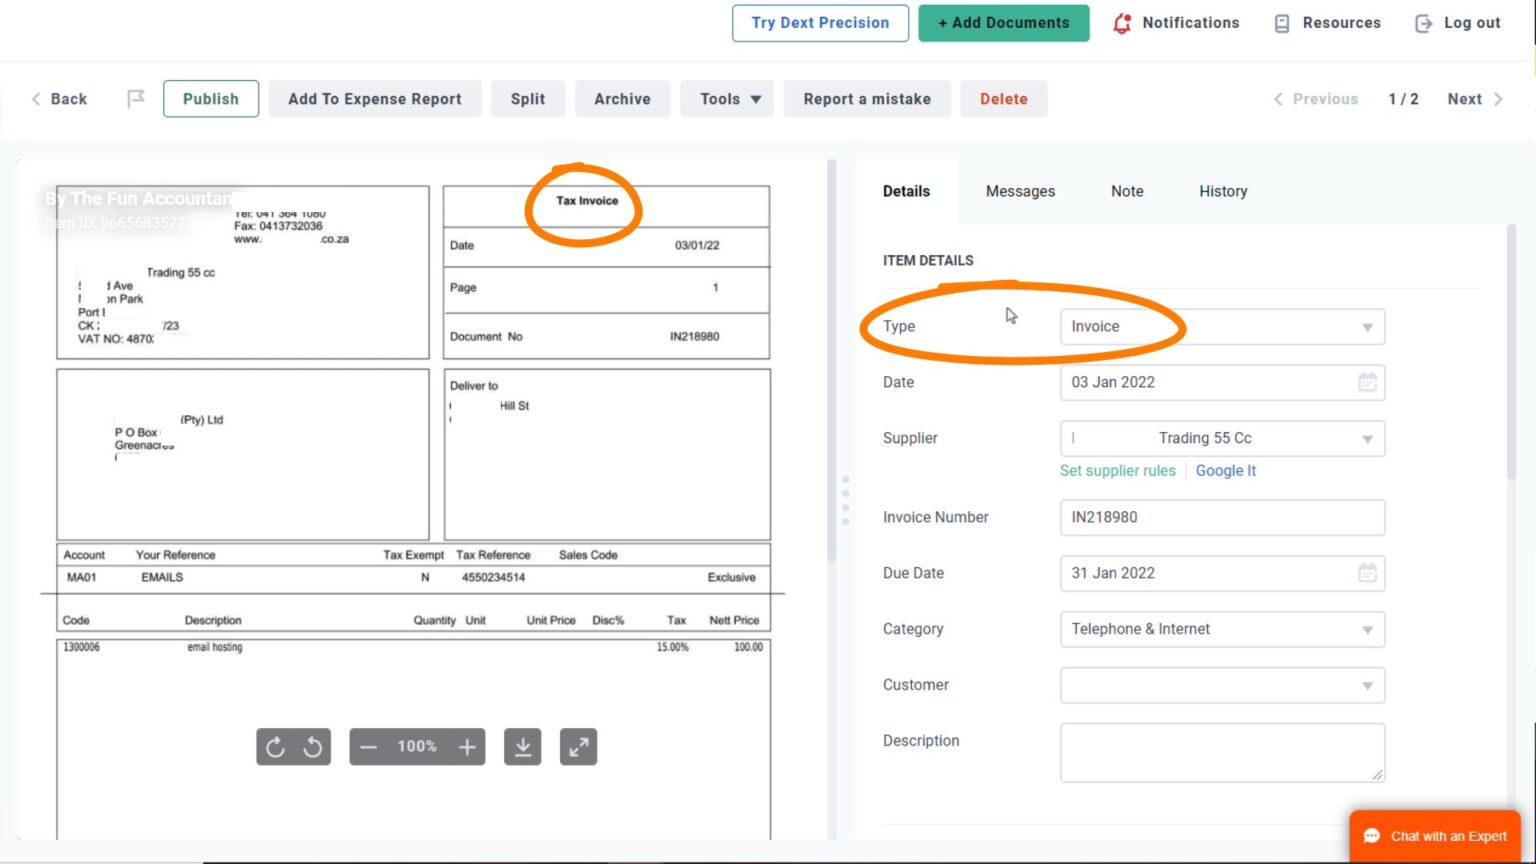
Task: Click the Log out icon
Action: tap(1423, 22)
